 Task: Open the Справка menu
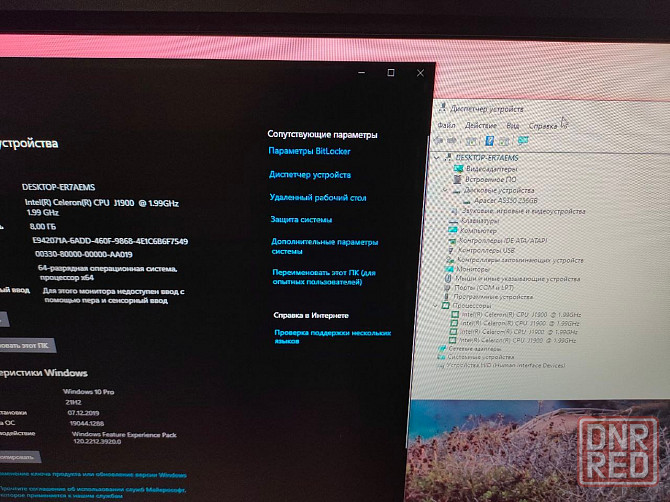pos(543,126)
